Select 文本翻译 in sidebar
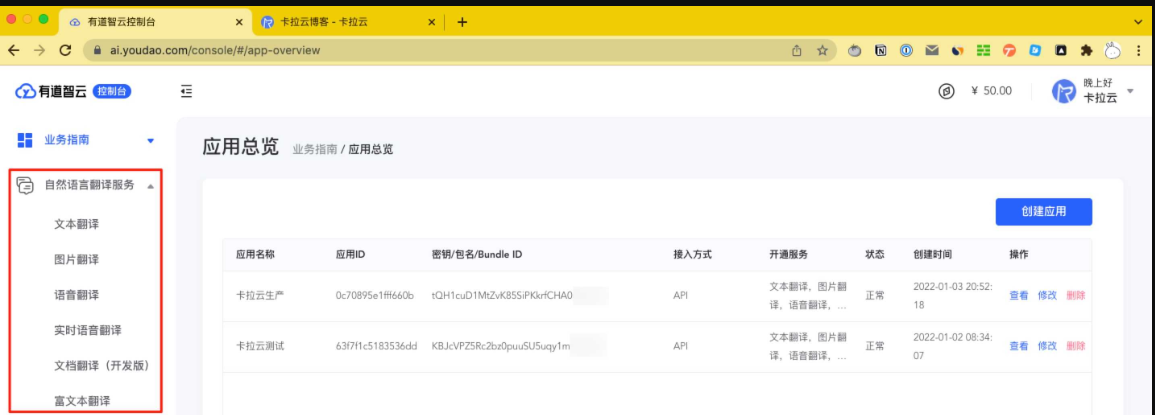The width and height of the screenshot is (1155, 415). [x=77, y=224]
